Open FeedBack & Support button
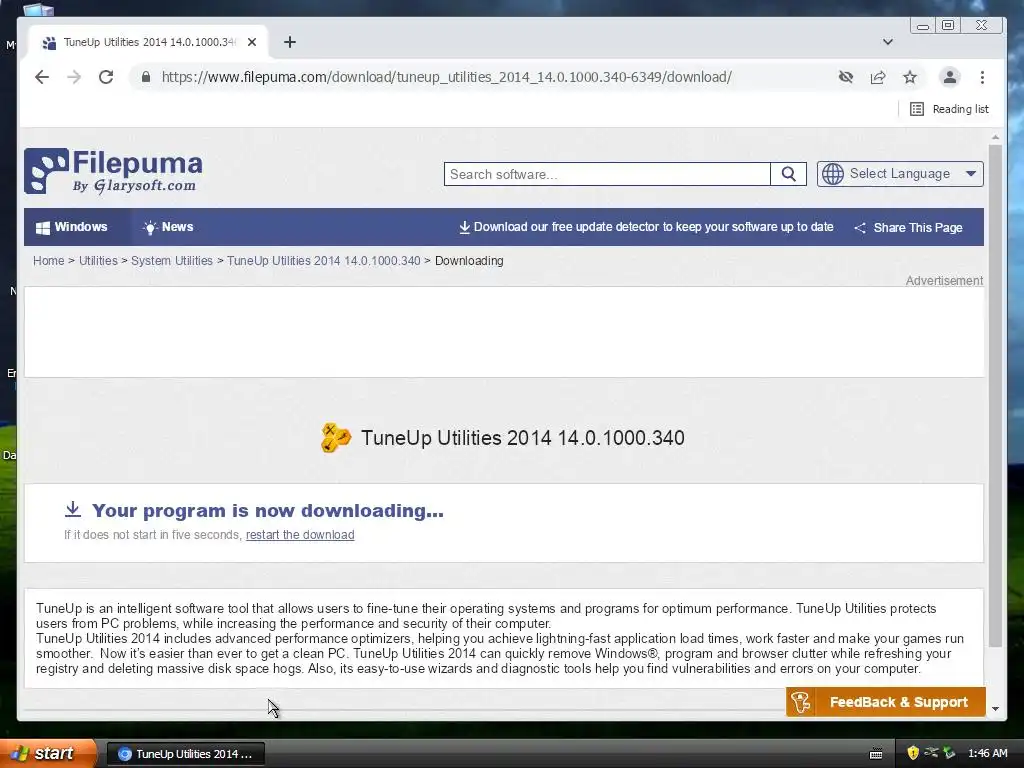The height and width of the screenshot is (768, 1024). 886,702
